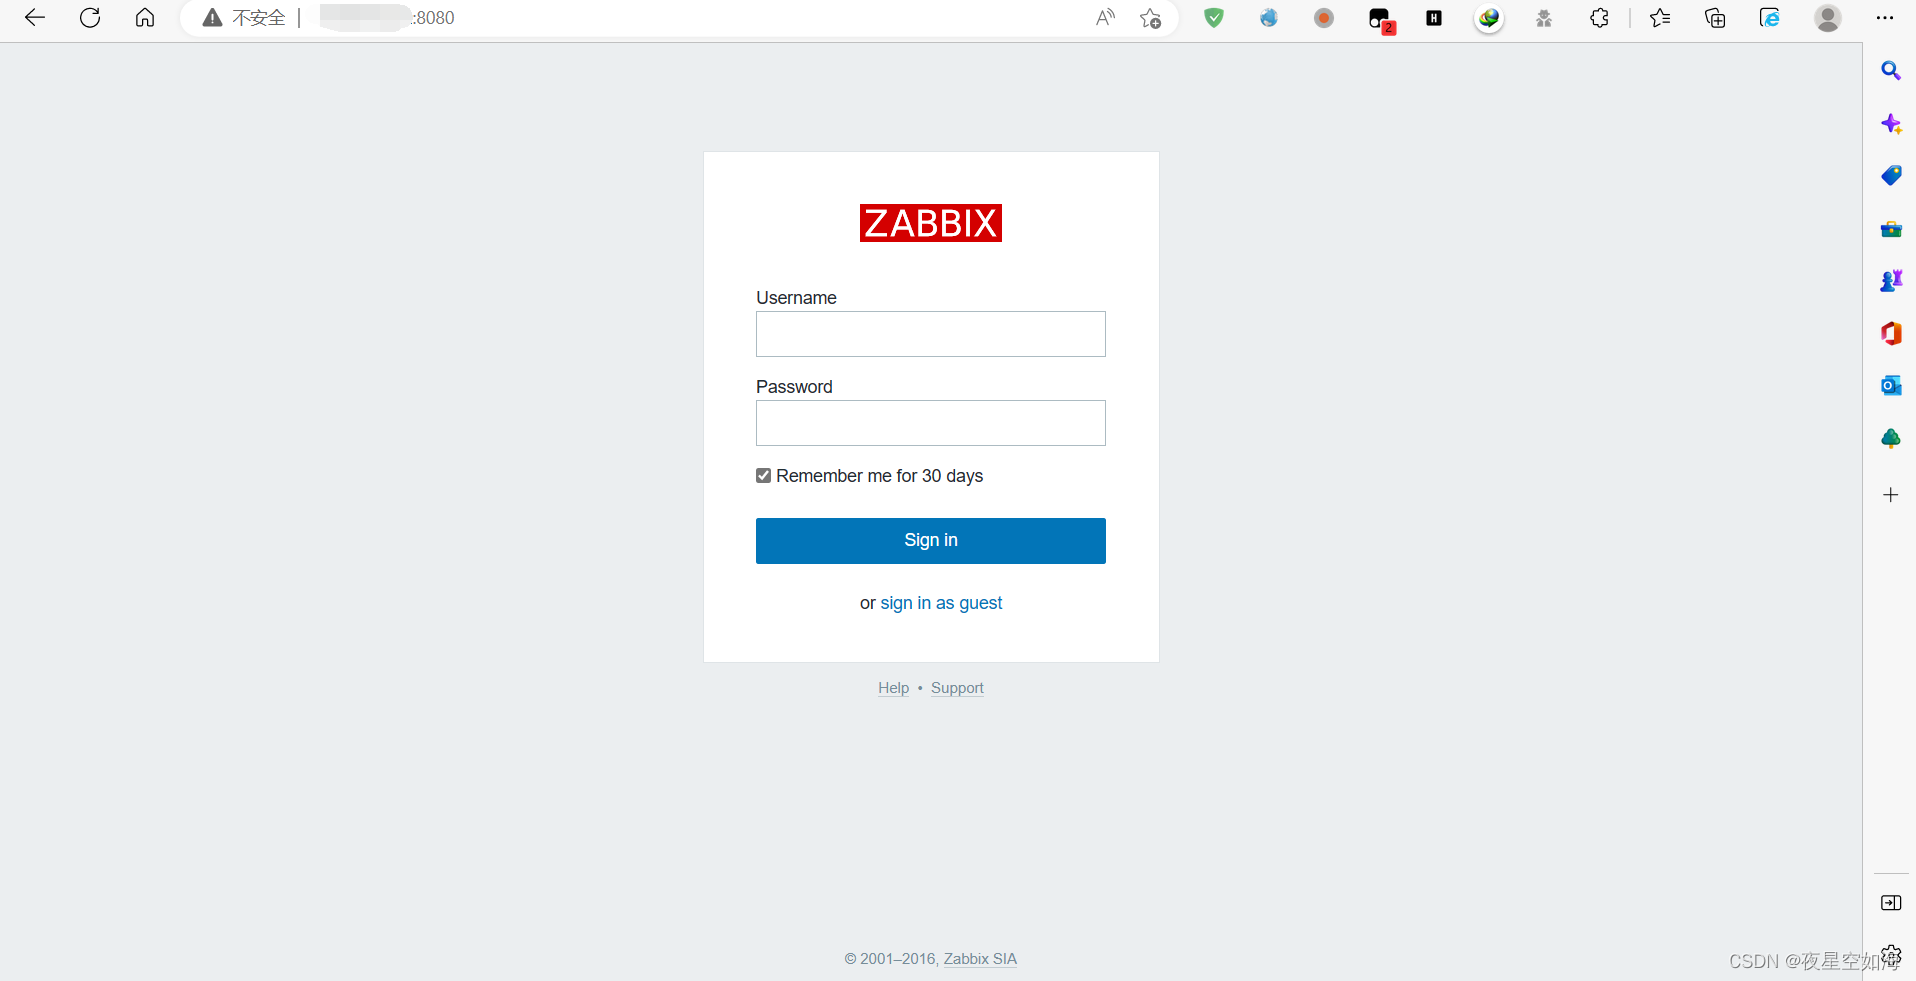This screenshot has height=981, width=1916.
Task: Open the sidebar shopping tag icon
Action: [1891, 176]
